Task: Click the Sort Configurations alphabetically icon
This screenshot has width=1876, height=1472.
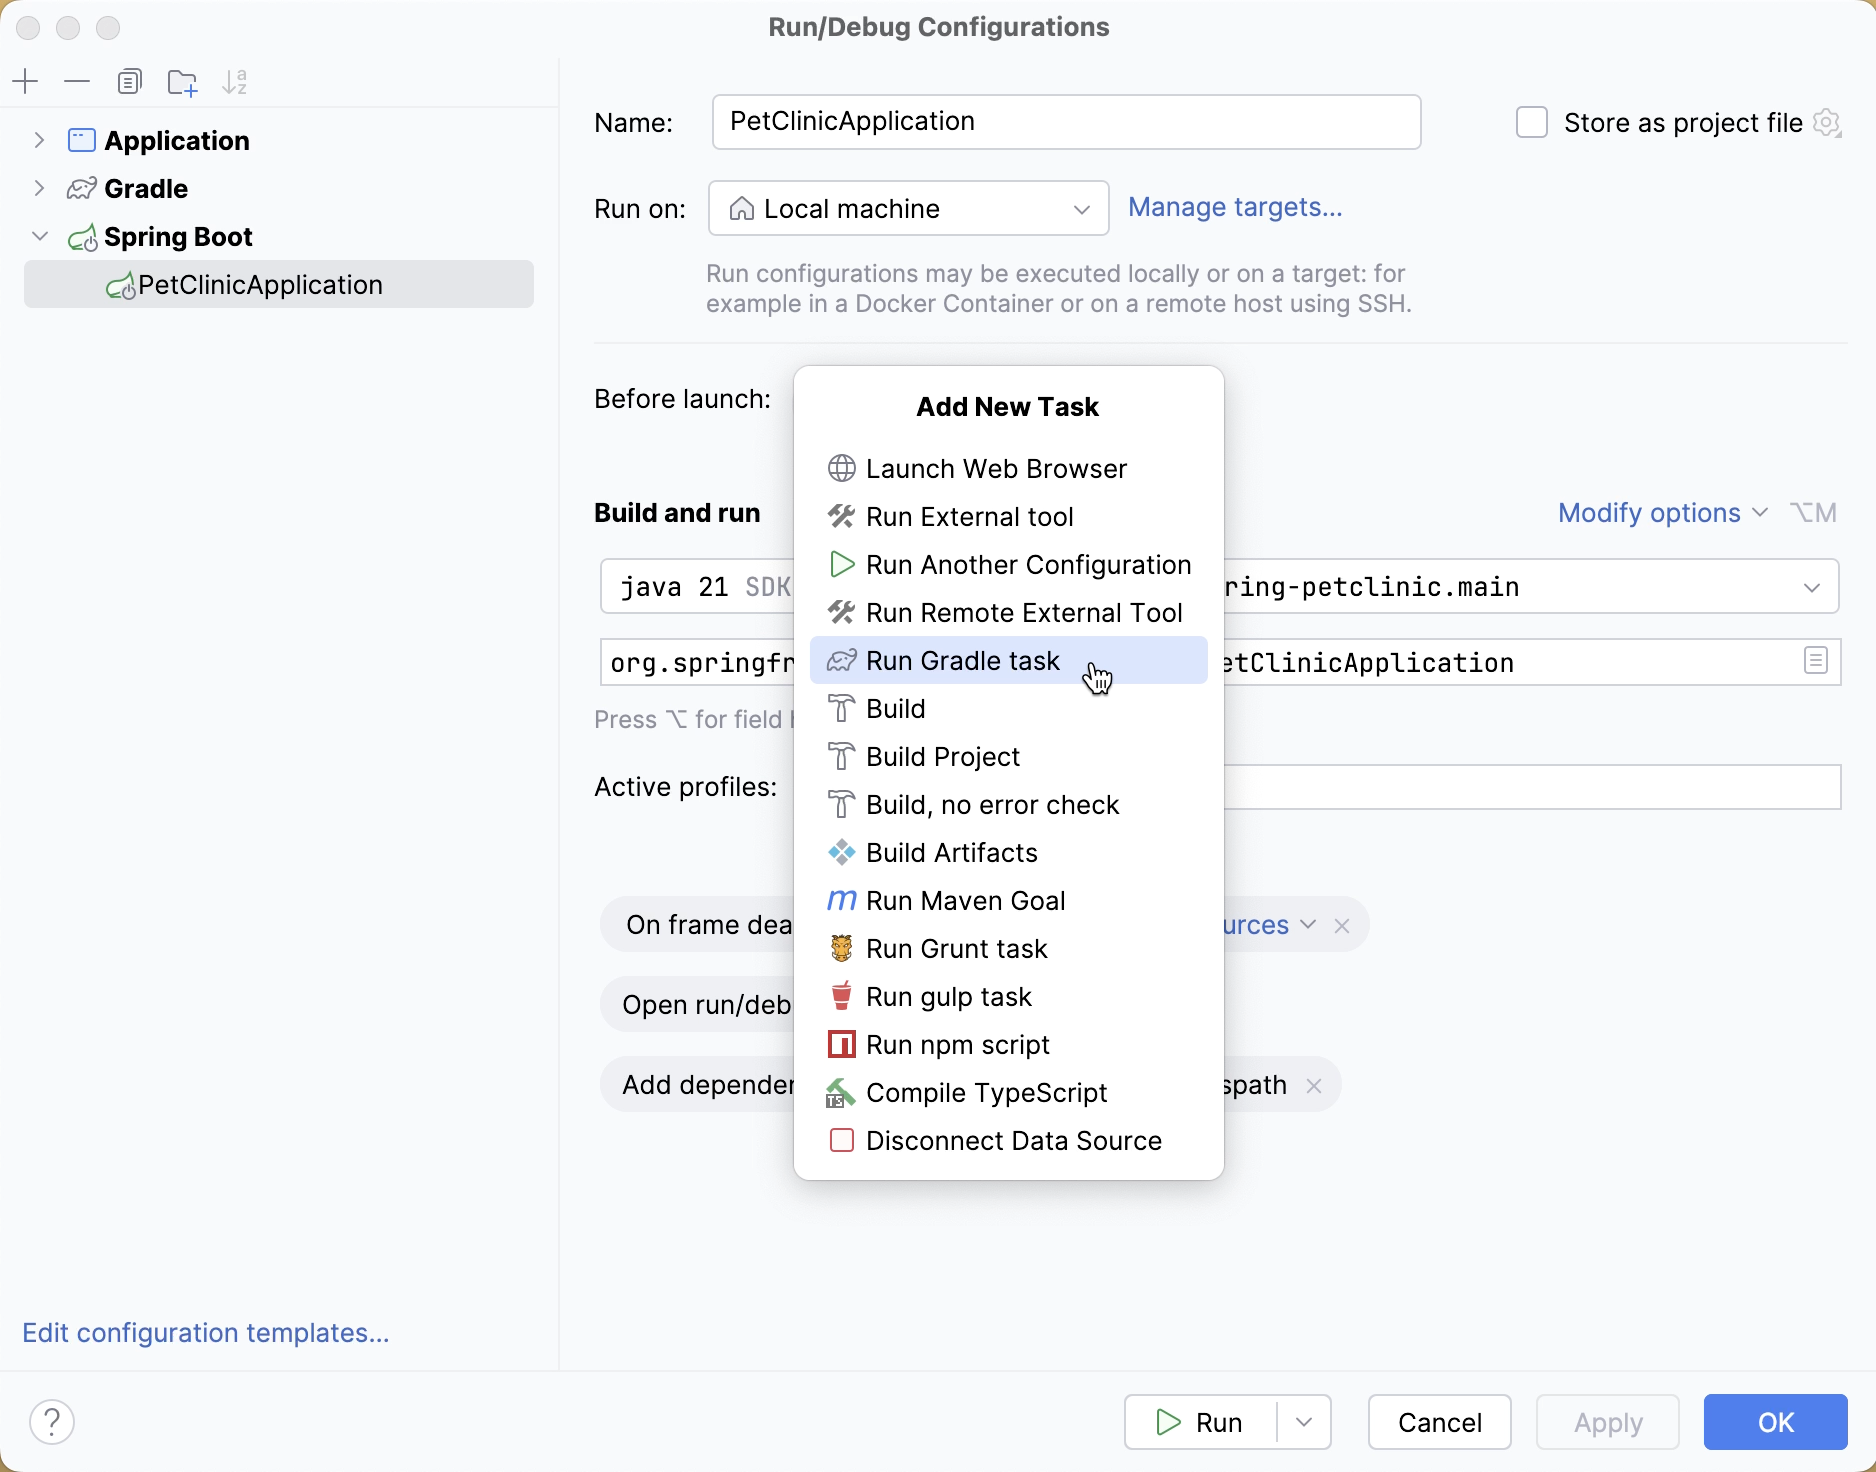Action: tap(235, 82)
